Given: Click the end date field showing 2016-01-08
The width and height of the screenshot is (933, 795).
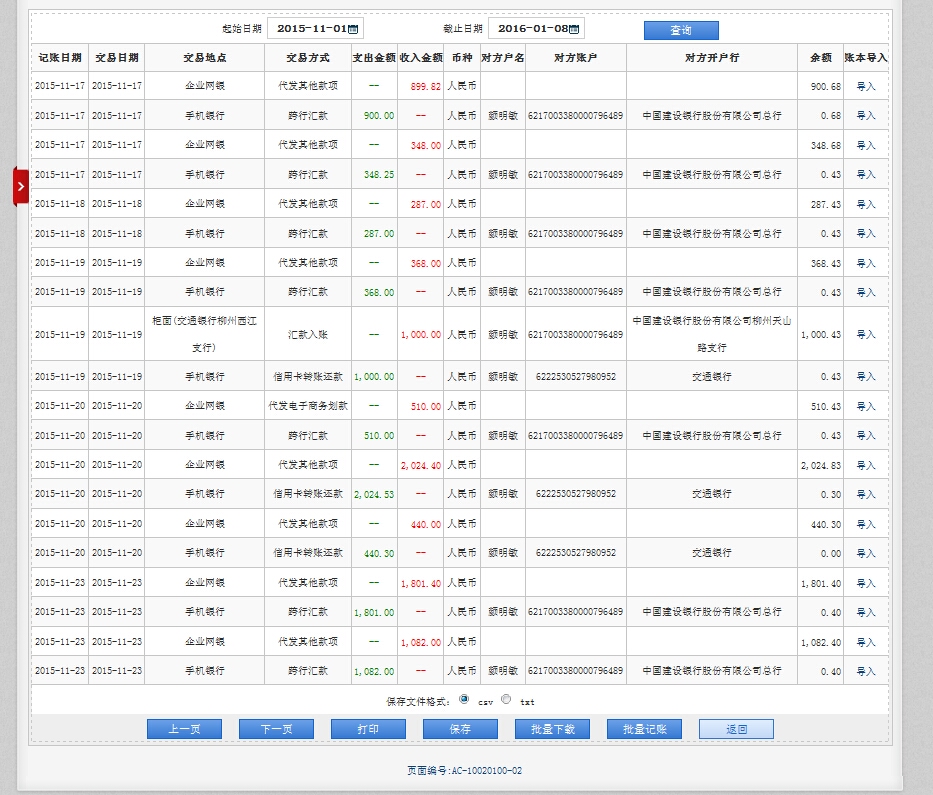Looking at the screenshot, I should (x=531, y=29).
